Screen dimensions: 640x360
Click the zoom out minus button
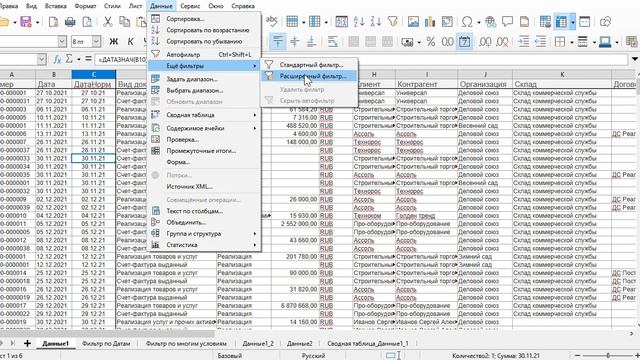tap(577, 356)
